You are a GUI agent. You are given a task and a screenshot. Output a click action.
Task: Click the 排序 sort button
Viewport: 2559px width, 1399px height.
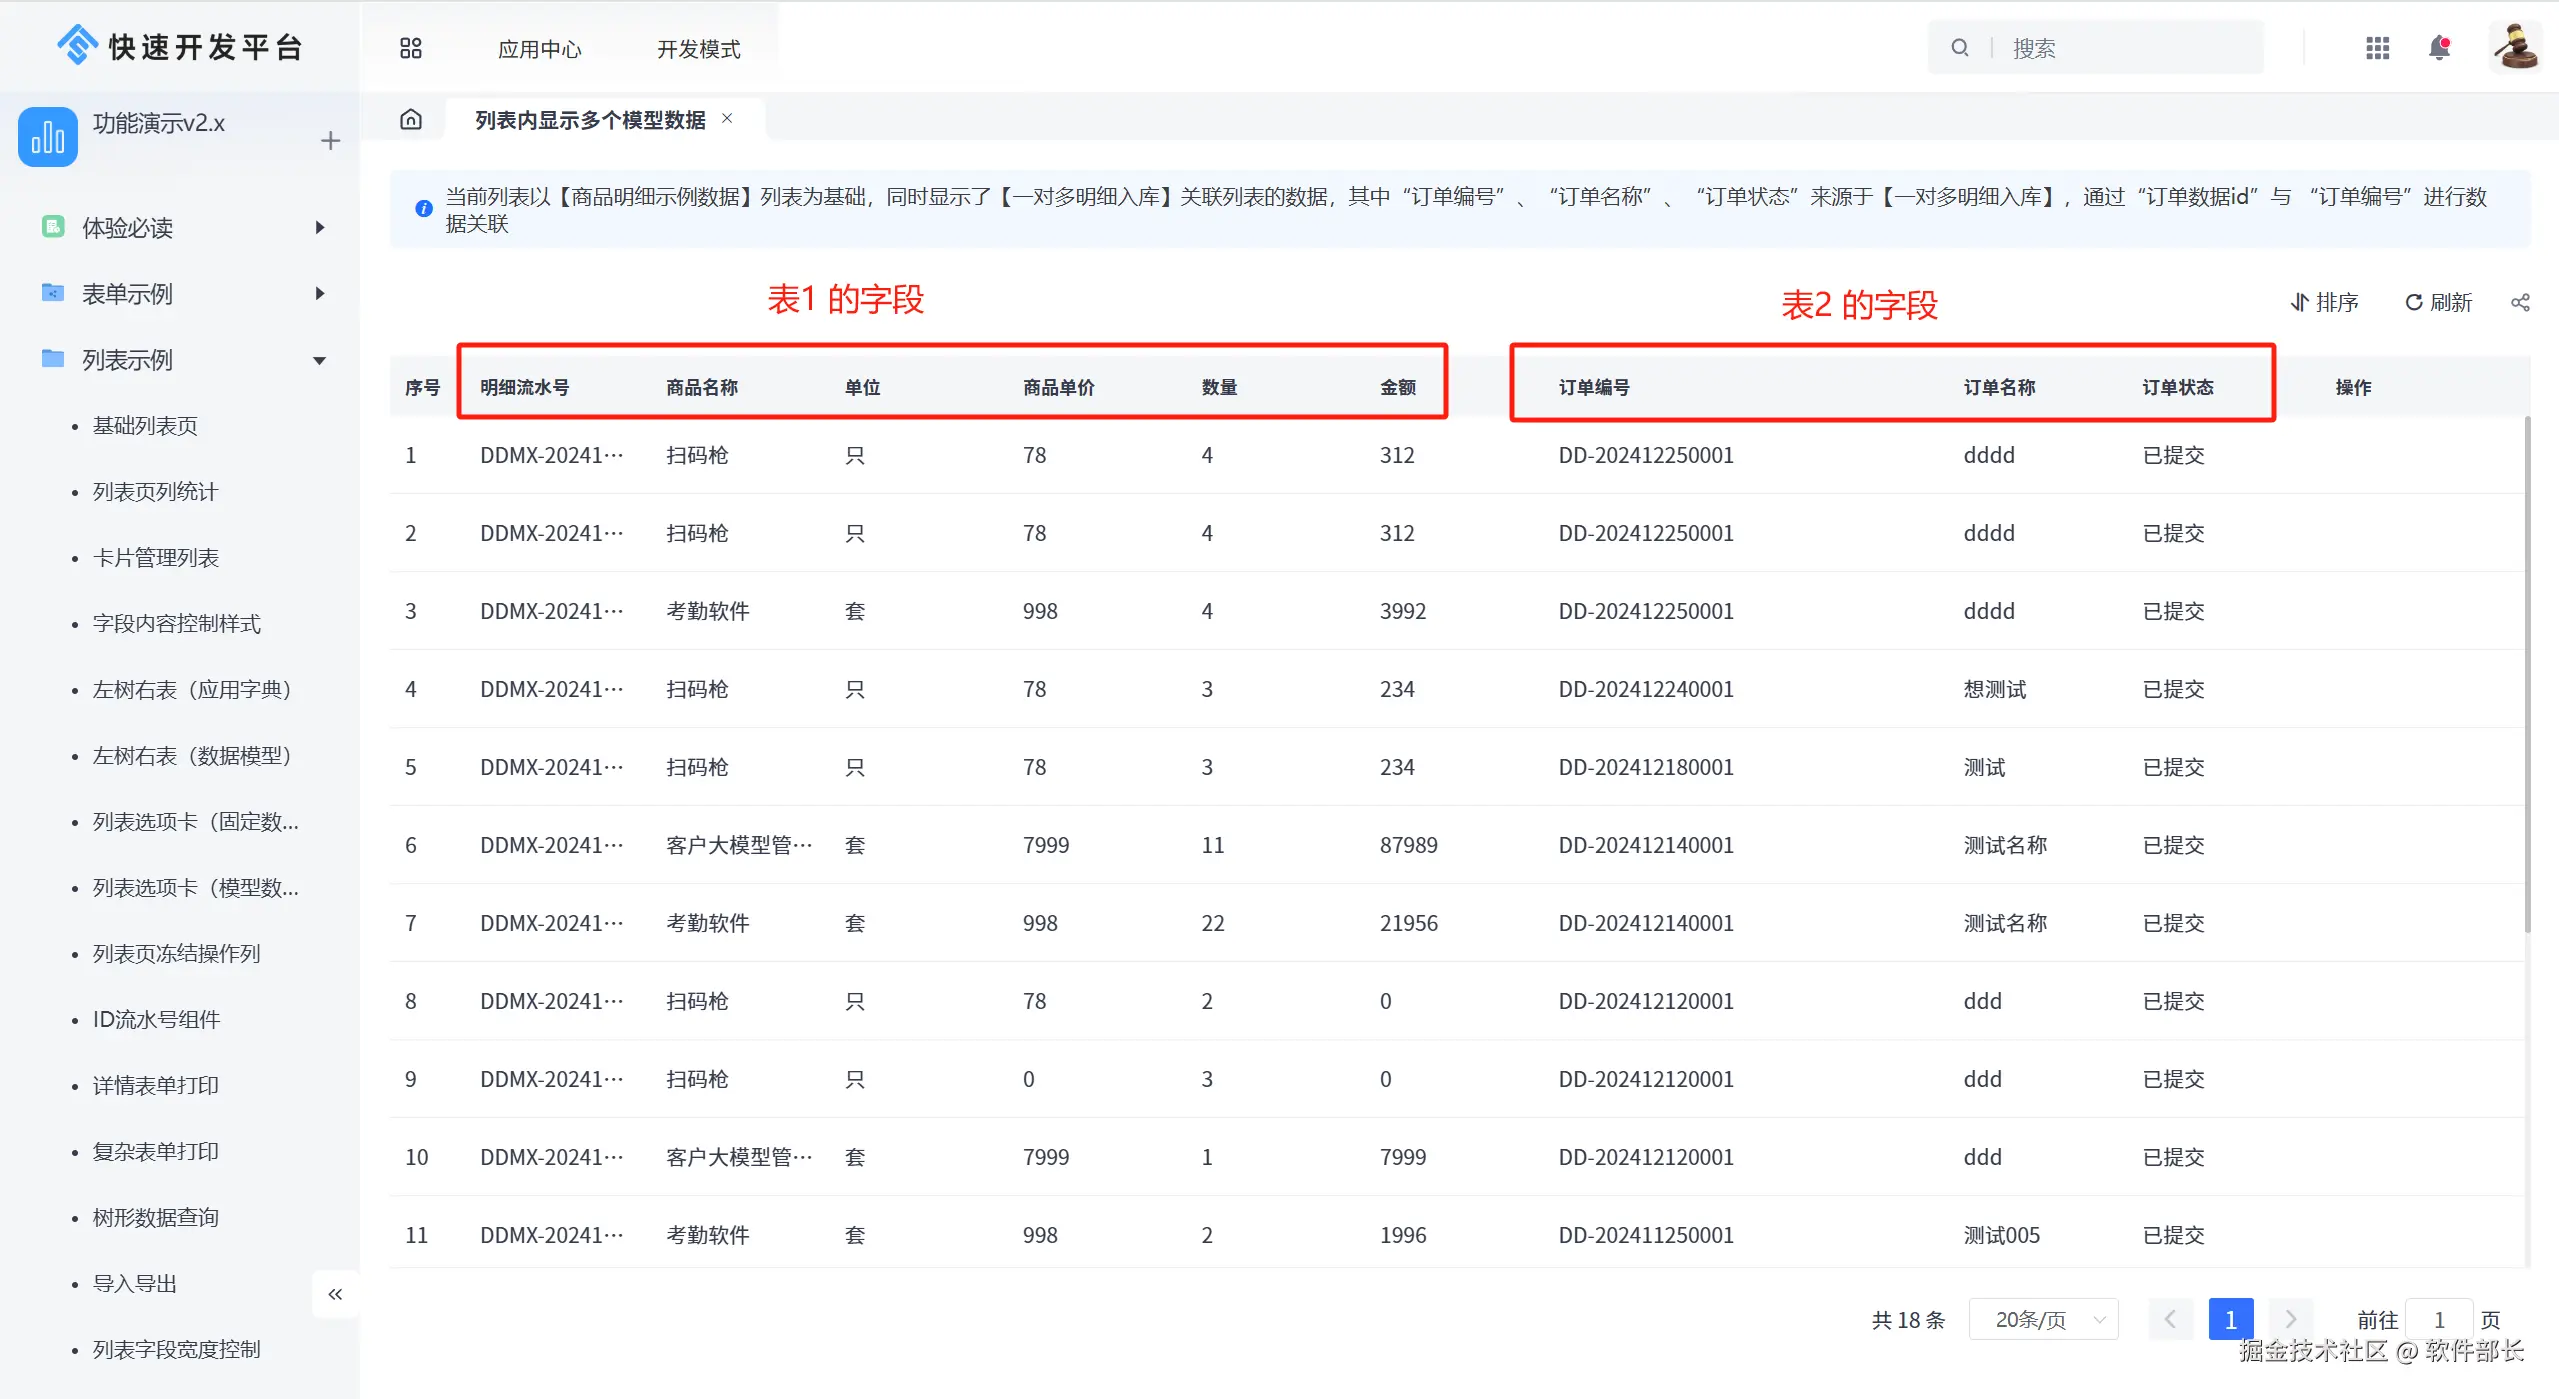pos(2324,302)
